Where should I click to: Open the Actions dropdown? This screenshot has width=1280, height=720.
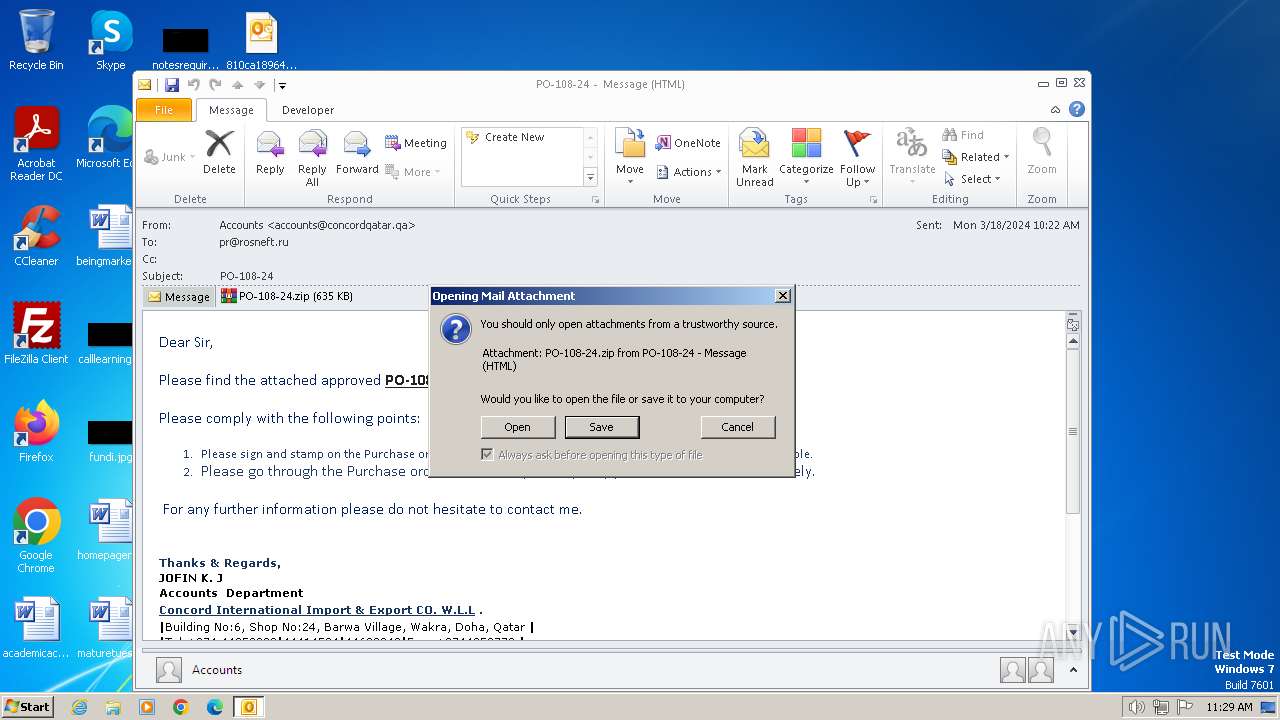coord(689,172)
